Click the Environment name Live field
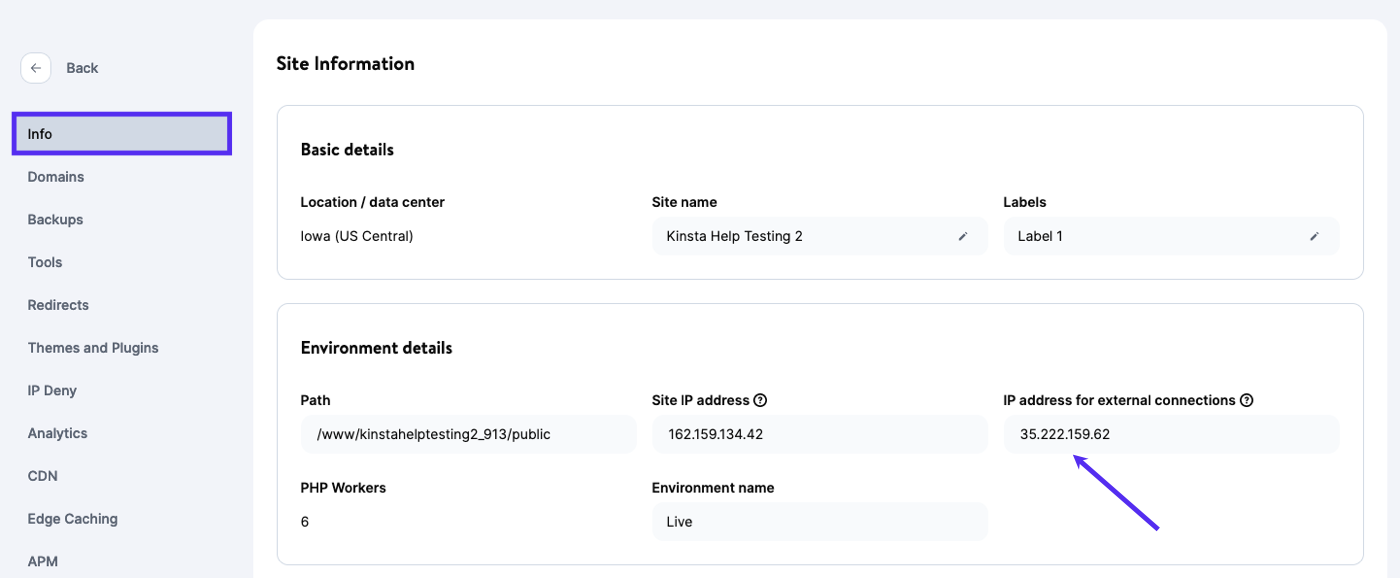 [x=818, y=522]
